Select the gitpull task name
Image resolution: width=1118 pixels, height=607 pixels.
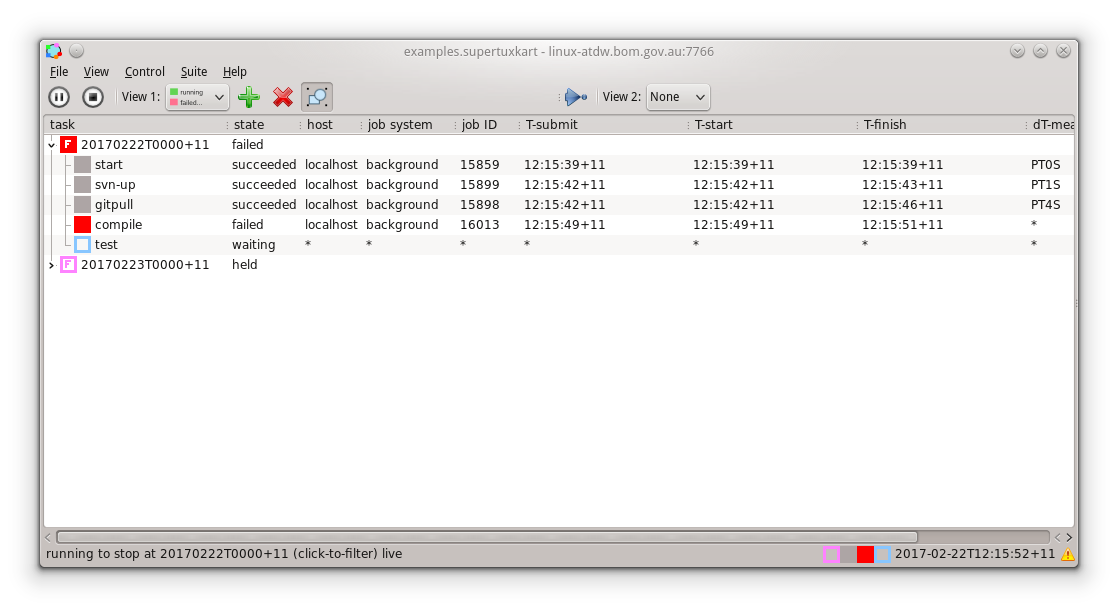pyautogui.click(x=114, y=205)
